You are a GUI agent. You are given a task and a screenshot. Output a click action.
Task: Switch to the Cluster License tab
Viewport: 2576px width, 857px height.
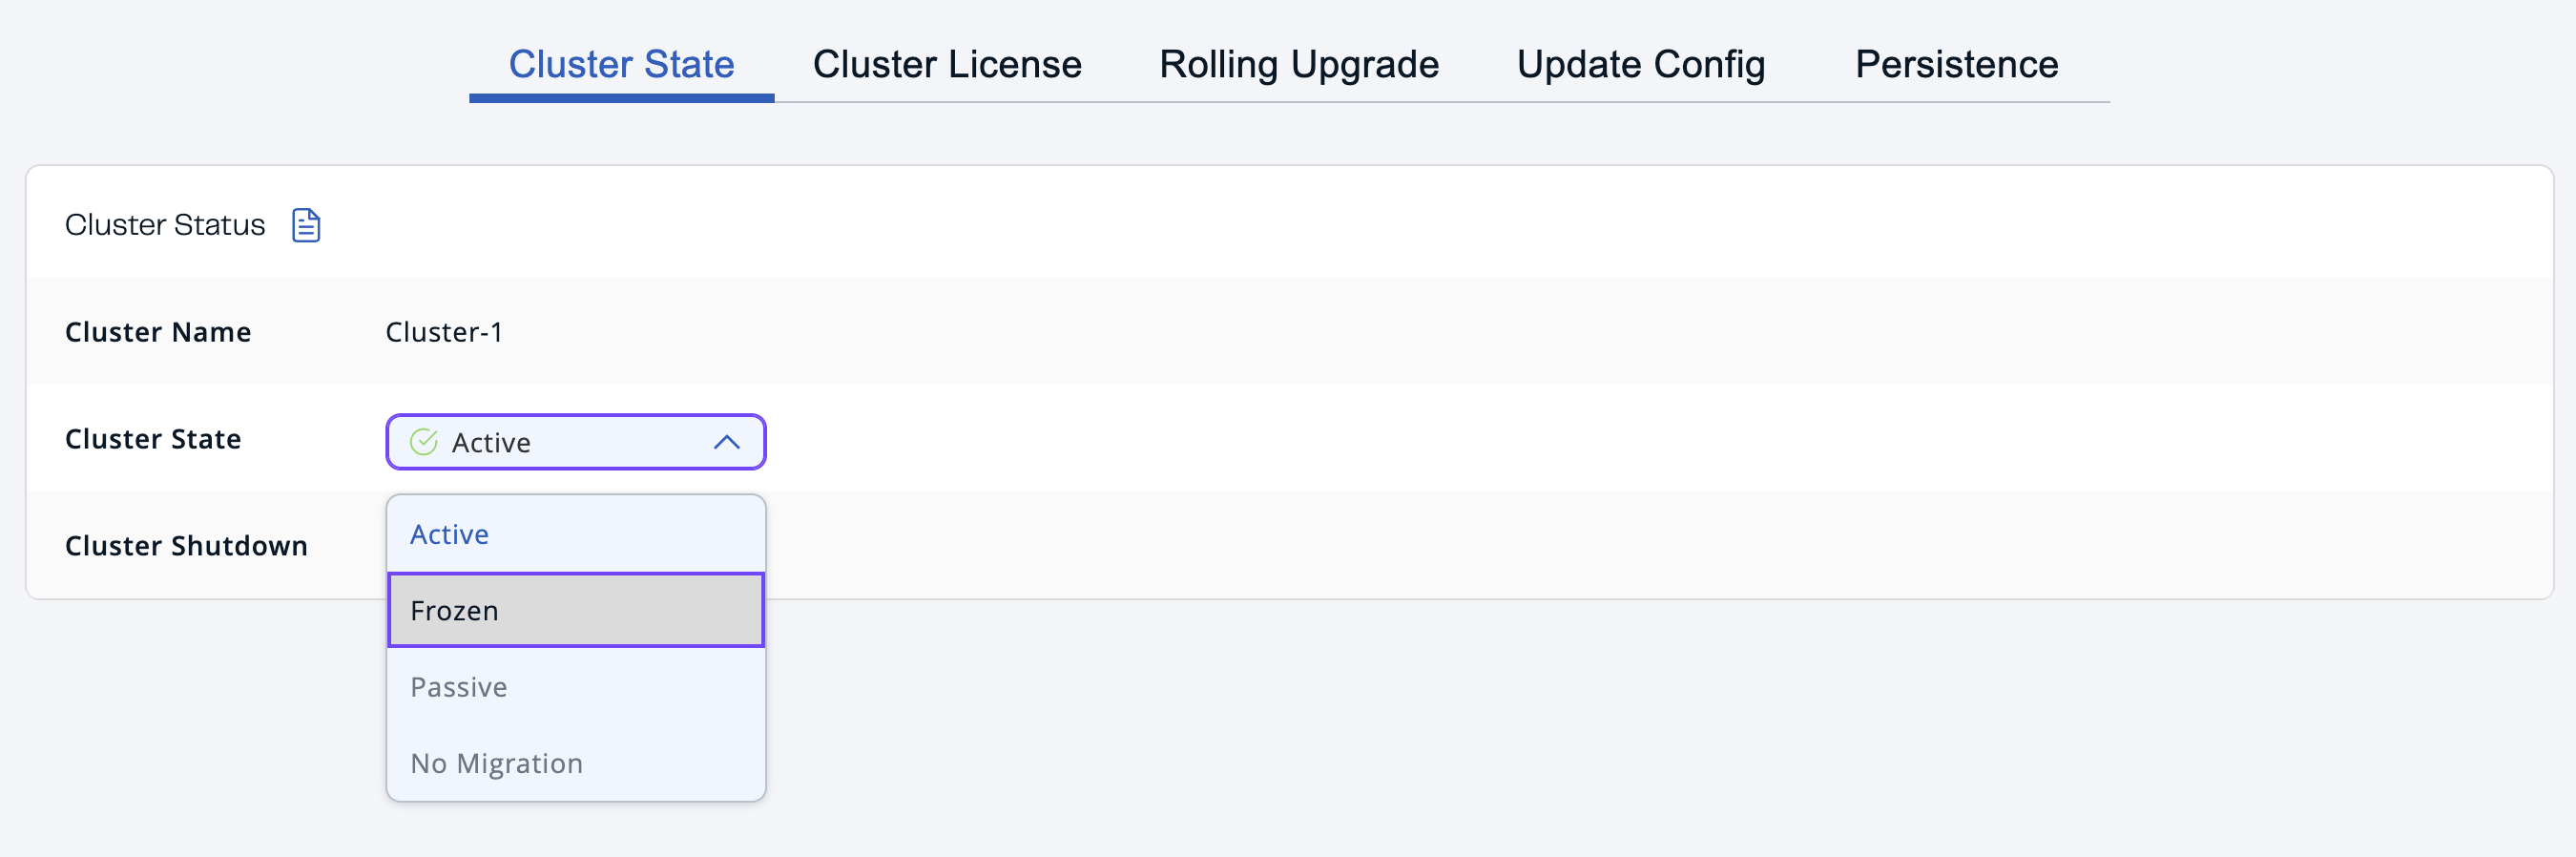coord(947,63)
